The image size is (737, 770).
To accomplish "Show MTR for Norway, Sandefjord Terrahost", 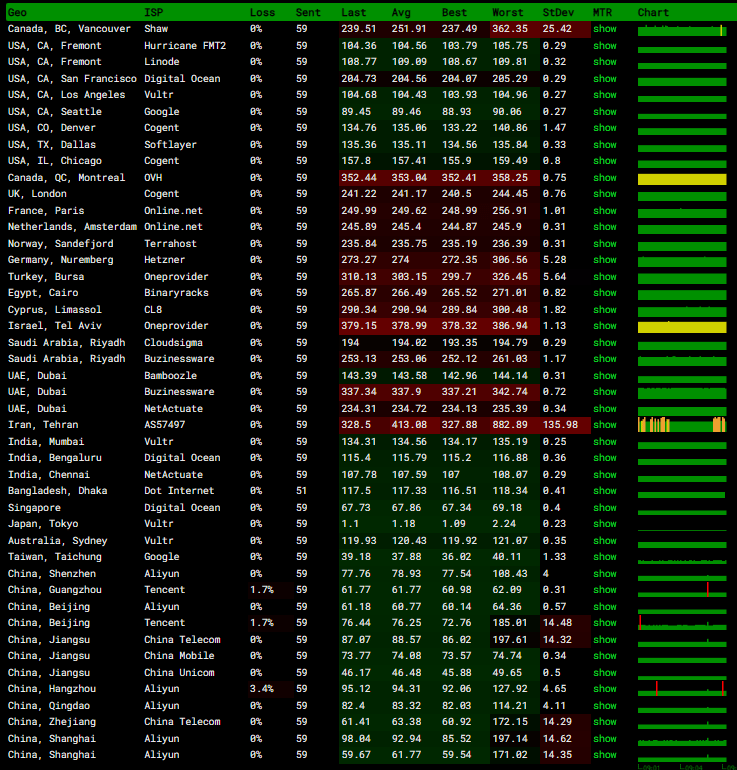I will 604,244.
